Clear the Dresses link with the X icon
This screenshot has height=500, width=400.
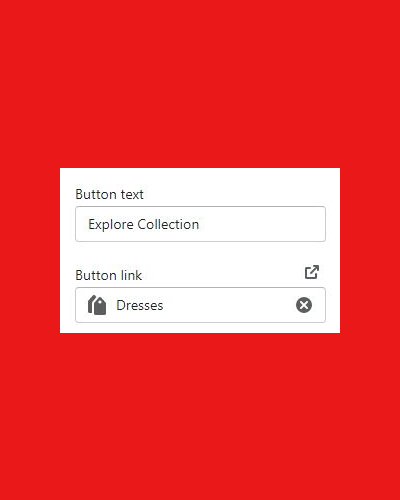304,305
